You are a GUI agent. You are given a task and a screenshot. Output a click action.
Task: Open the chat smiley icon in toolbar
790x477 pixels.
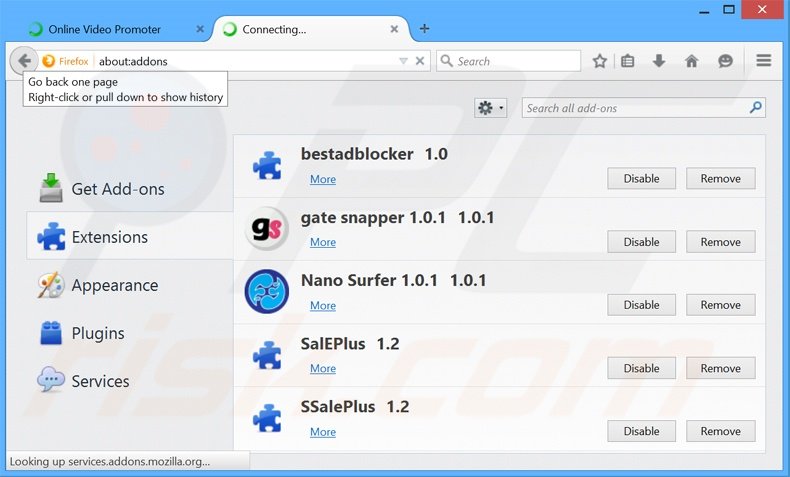coord(725,61)
